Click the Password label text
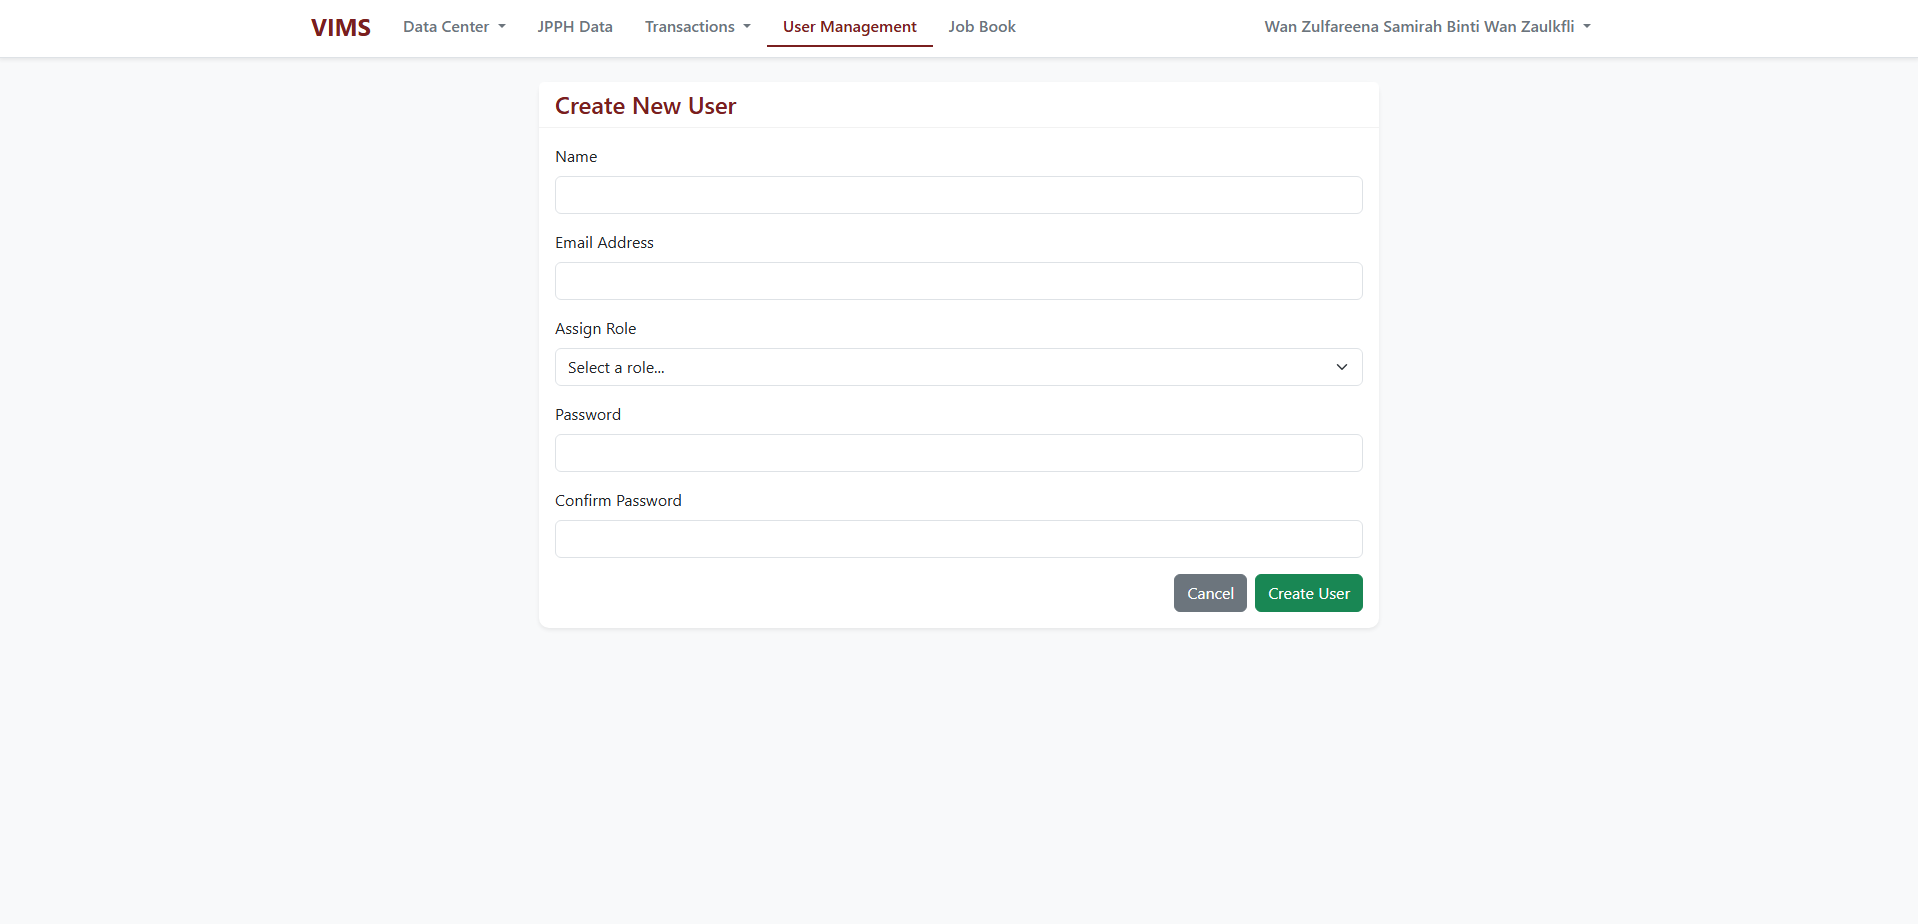This screenshot has width=1918, height=924. 588,415
